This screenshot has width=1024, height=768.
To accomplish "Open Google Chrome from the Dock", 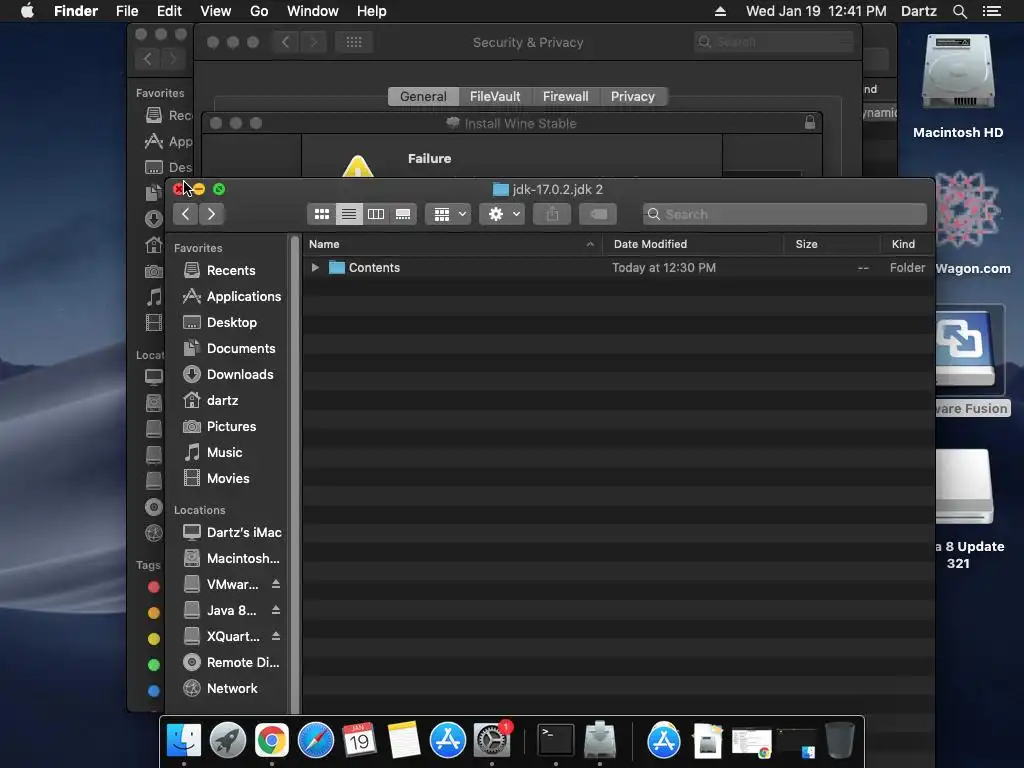I will click(272, 741).
